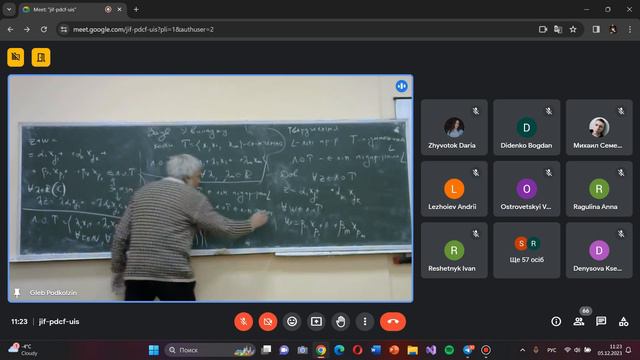
Task: Unpin Gleb Podkolzin using the pin icon
Action: click(17, 293)
